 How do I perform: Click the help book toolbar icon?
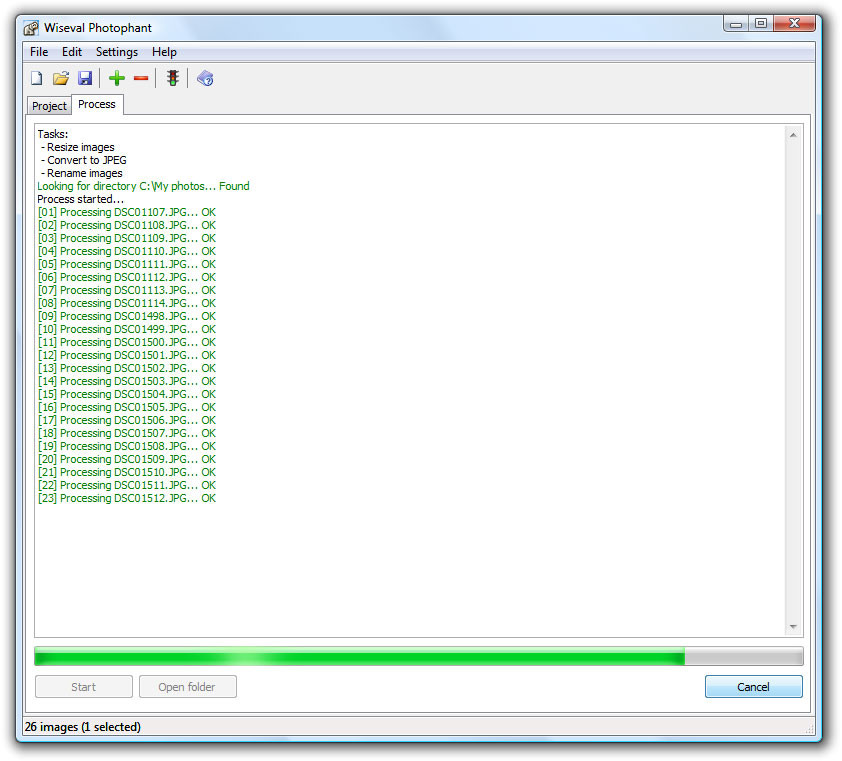tap(205, 78)
